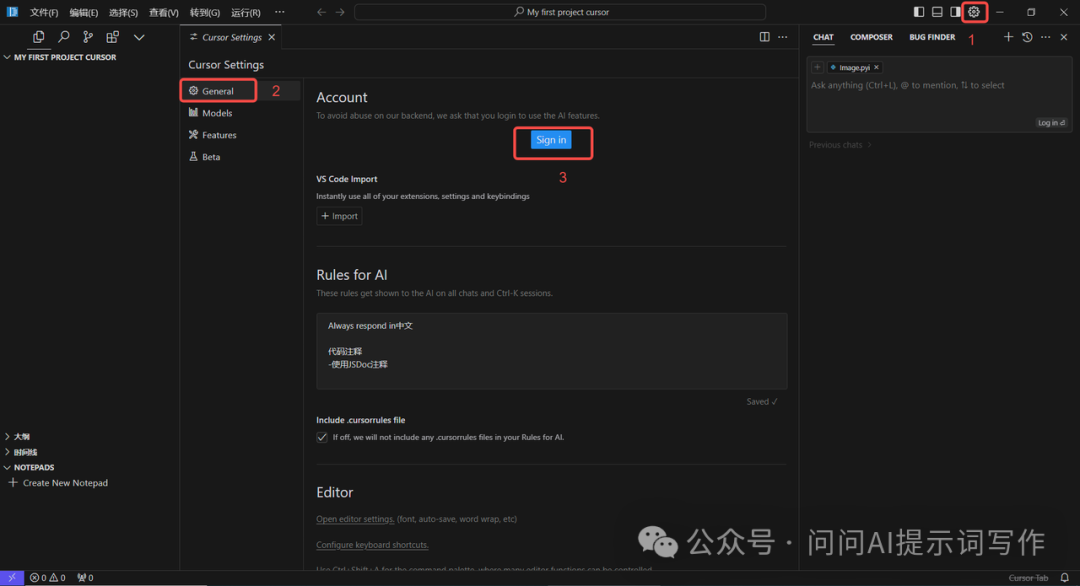The height and width of the screenshot is (586, 1080).
Task: Click Cursor Tab status entry
Action: point(1028,578)
